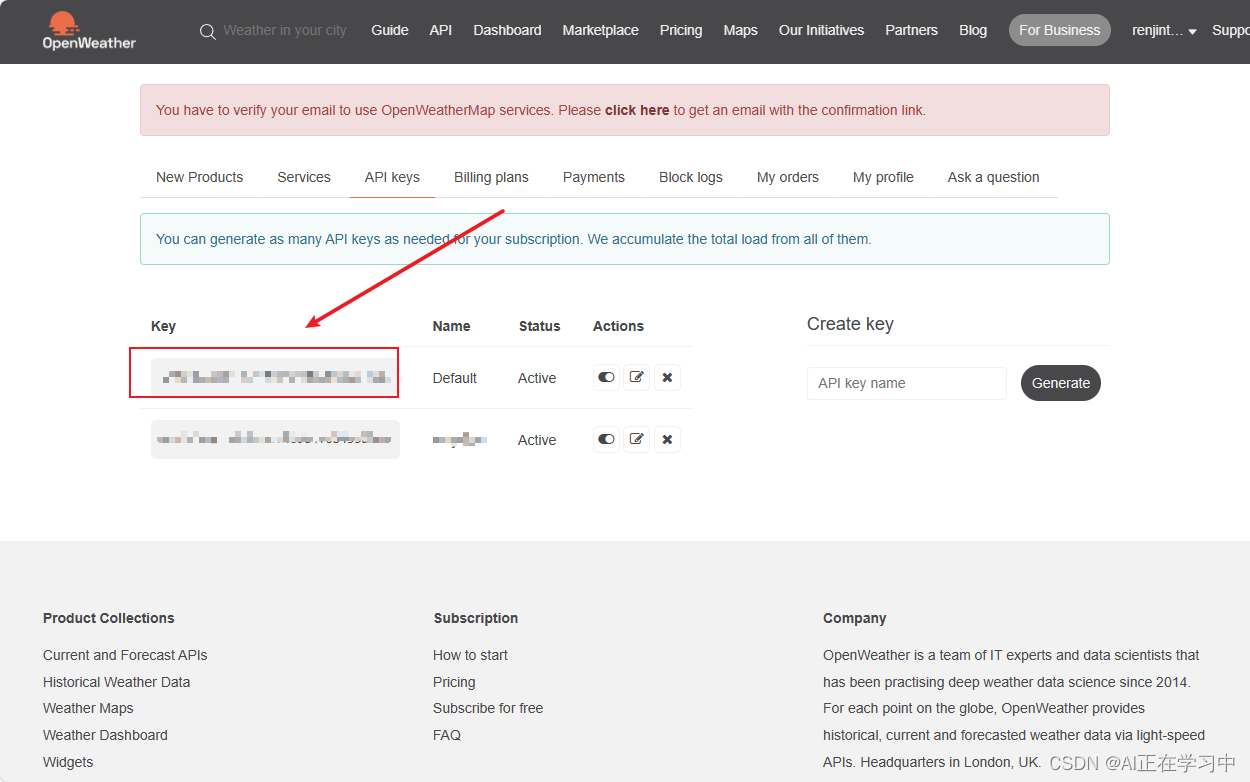Viewport: 1250px width, 782px height.
Task: Open the API menu item
Action: 441,30
